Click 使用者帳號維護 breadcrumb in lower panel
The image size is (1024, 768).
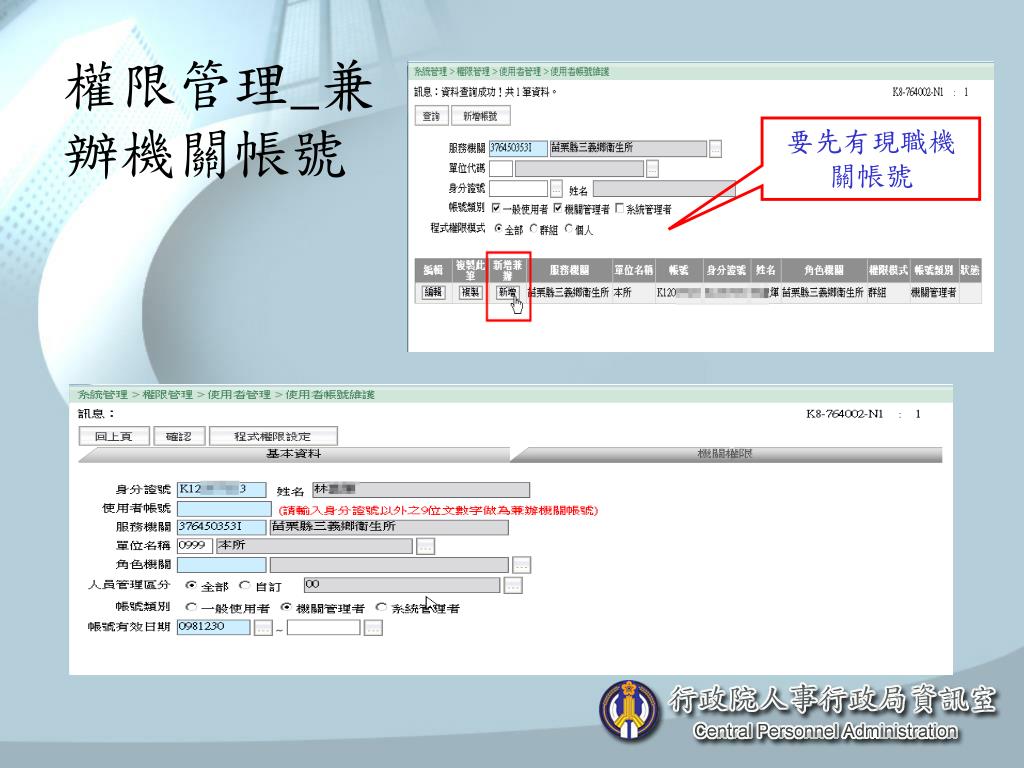point(330,394)
